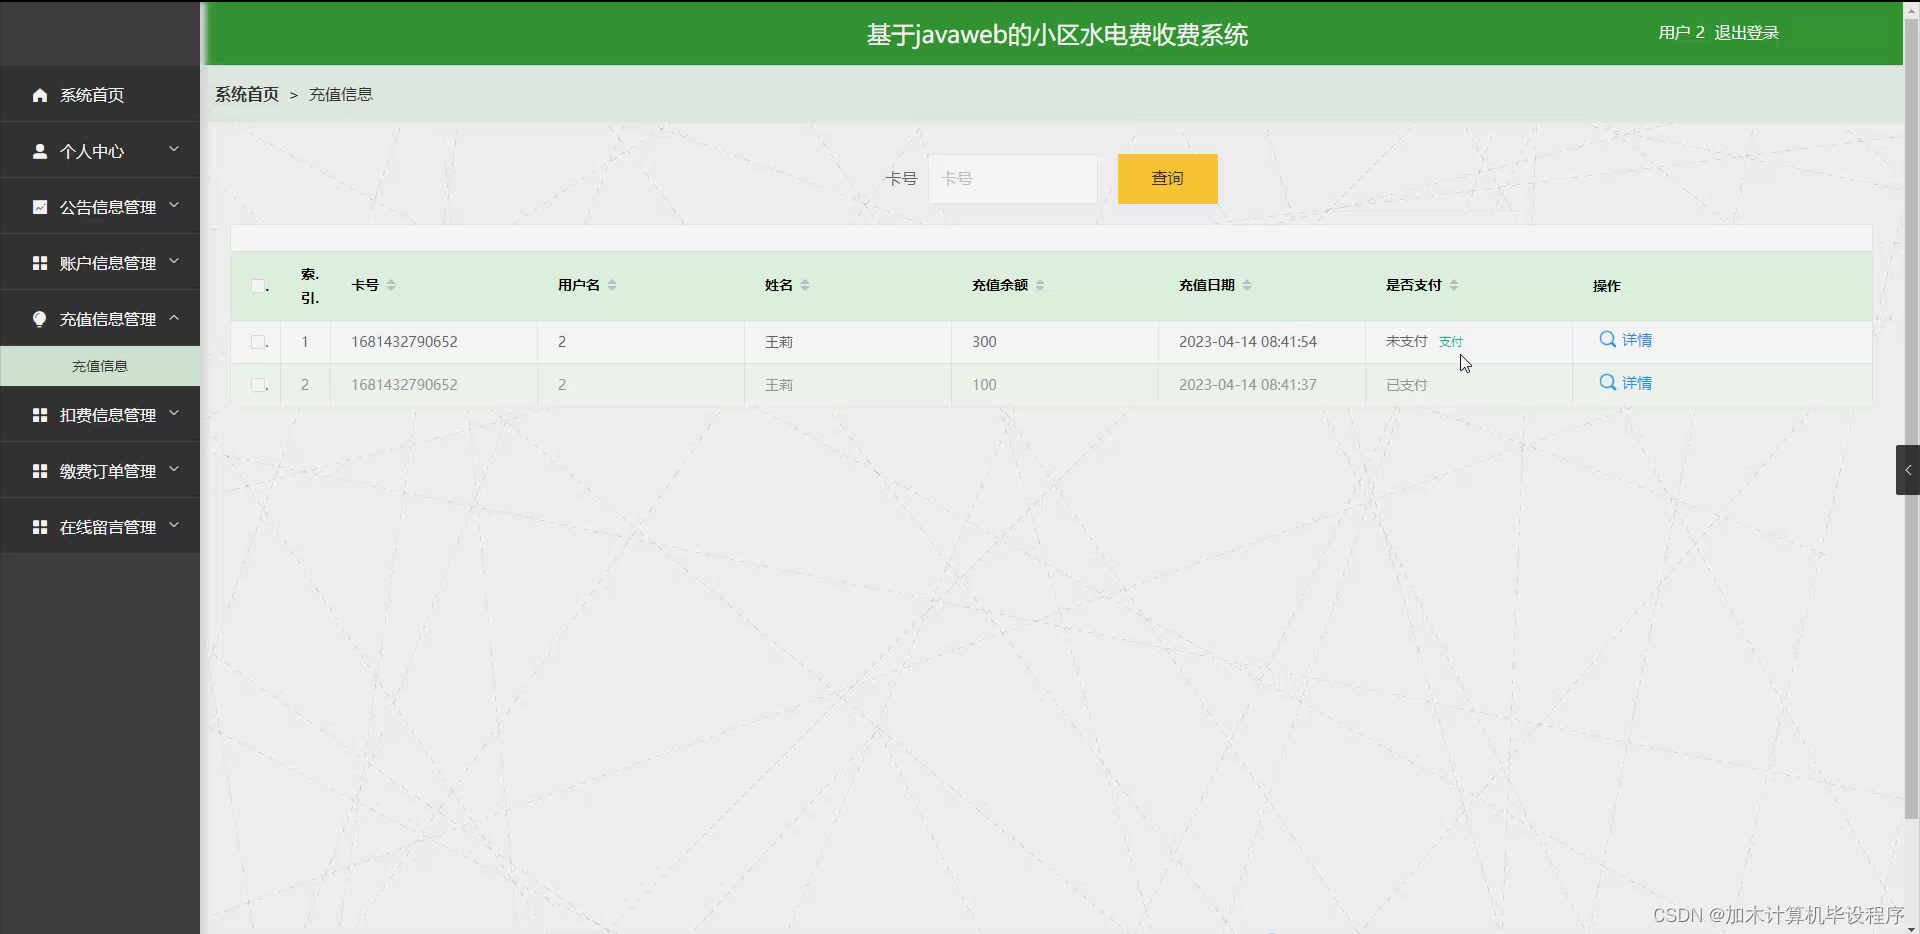Select the 充值信息 submenu item
The width and height of the screenshot is (1920, 934).
[100, 366]
